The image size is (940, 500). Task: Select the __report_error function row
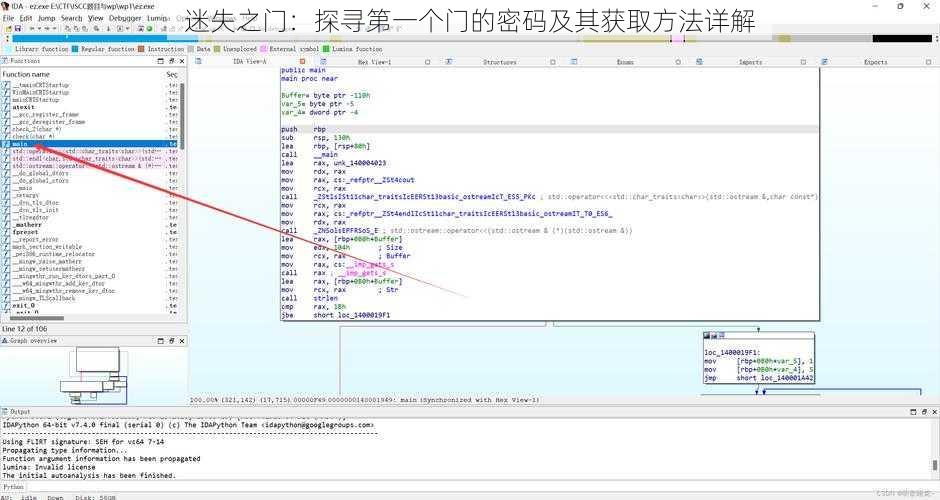(x=91, y=239)
